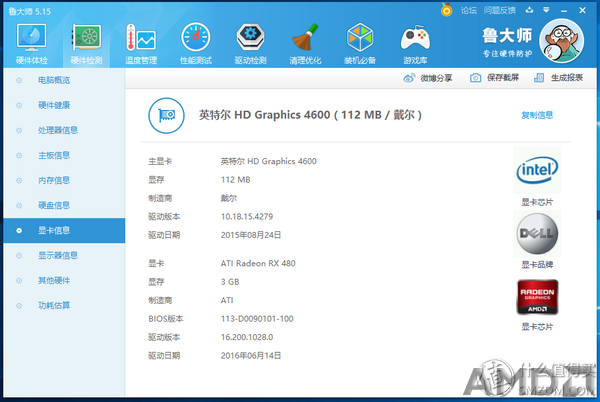Click the heading 英特尔 HD Graphics 4600 (112 MB / 戴尔)
Viewport: 600px width, 402px height.
(x=310, y=115)
